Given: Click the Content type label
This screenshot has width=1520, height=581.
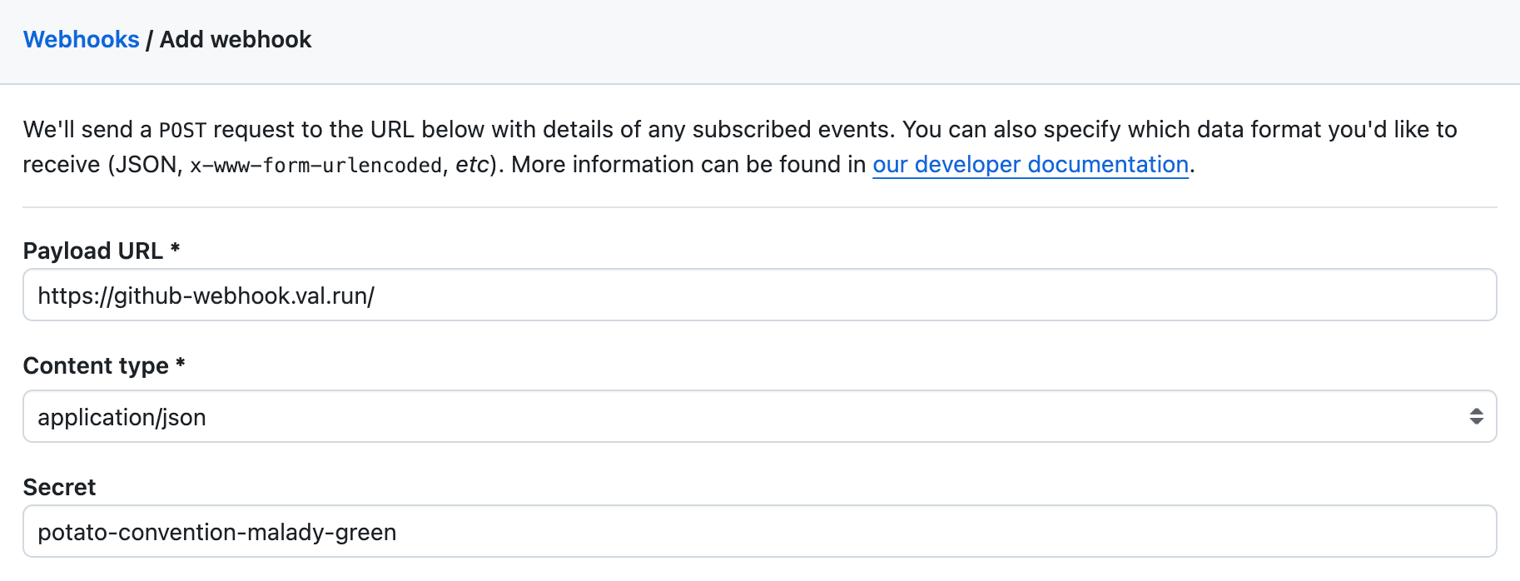Looking at the screenshot, I should (x=104, y=366).
